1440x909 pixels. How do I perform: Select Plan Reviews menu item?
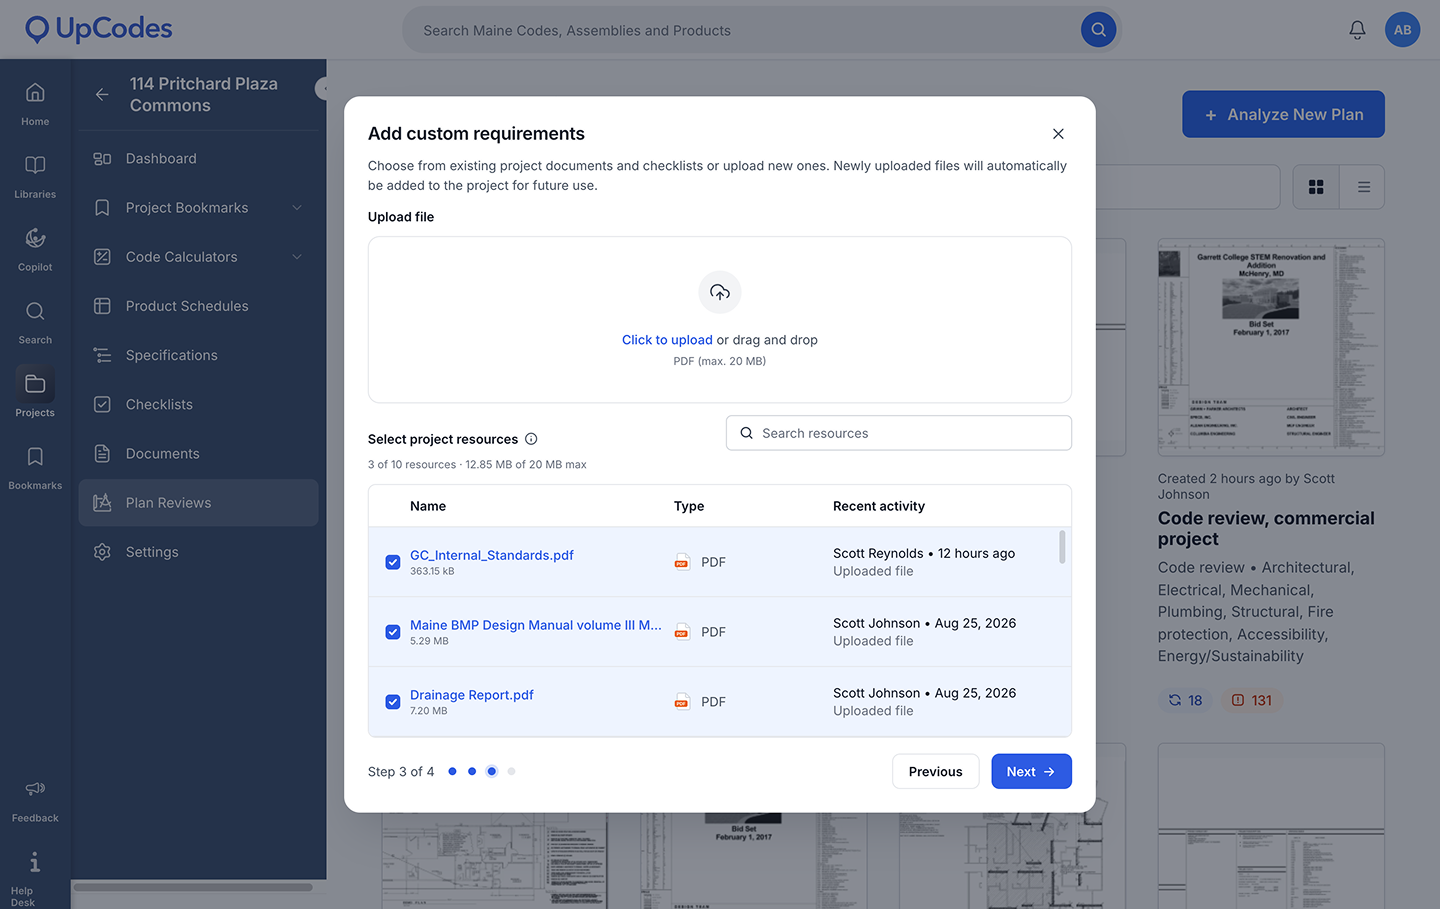coord(198,503)
